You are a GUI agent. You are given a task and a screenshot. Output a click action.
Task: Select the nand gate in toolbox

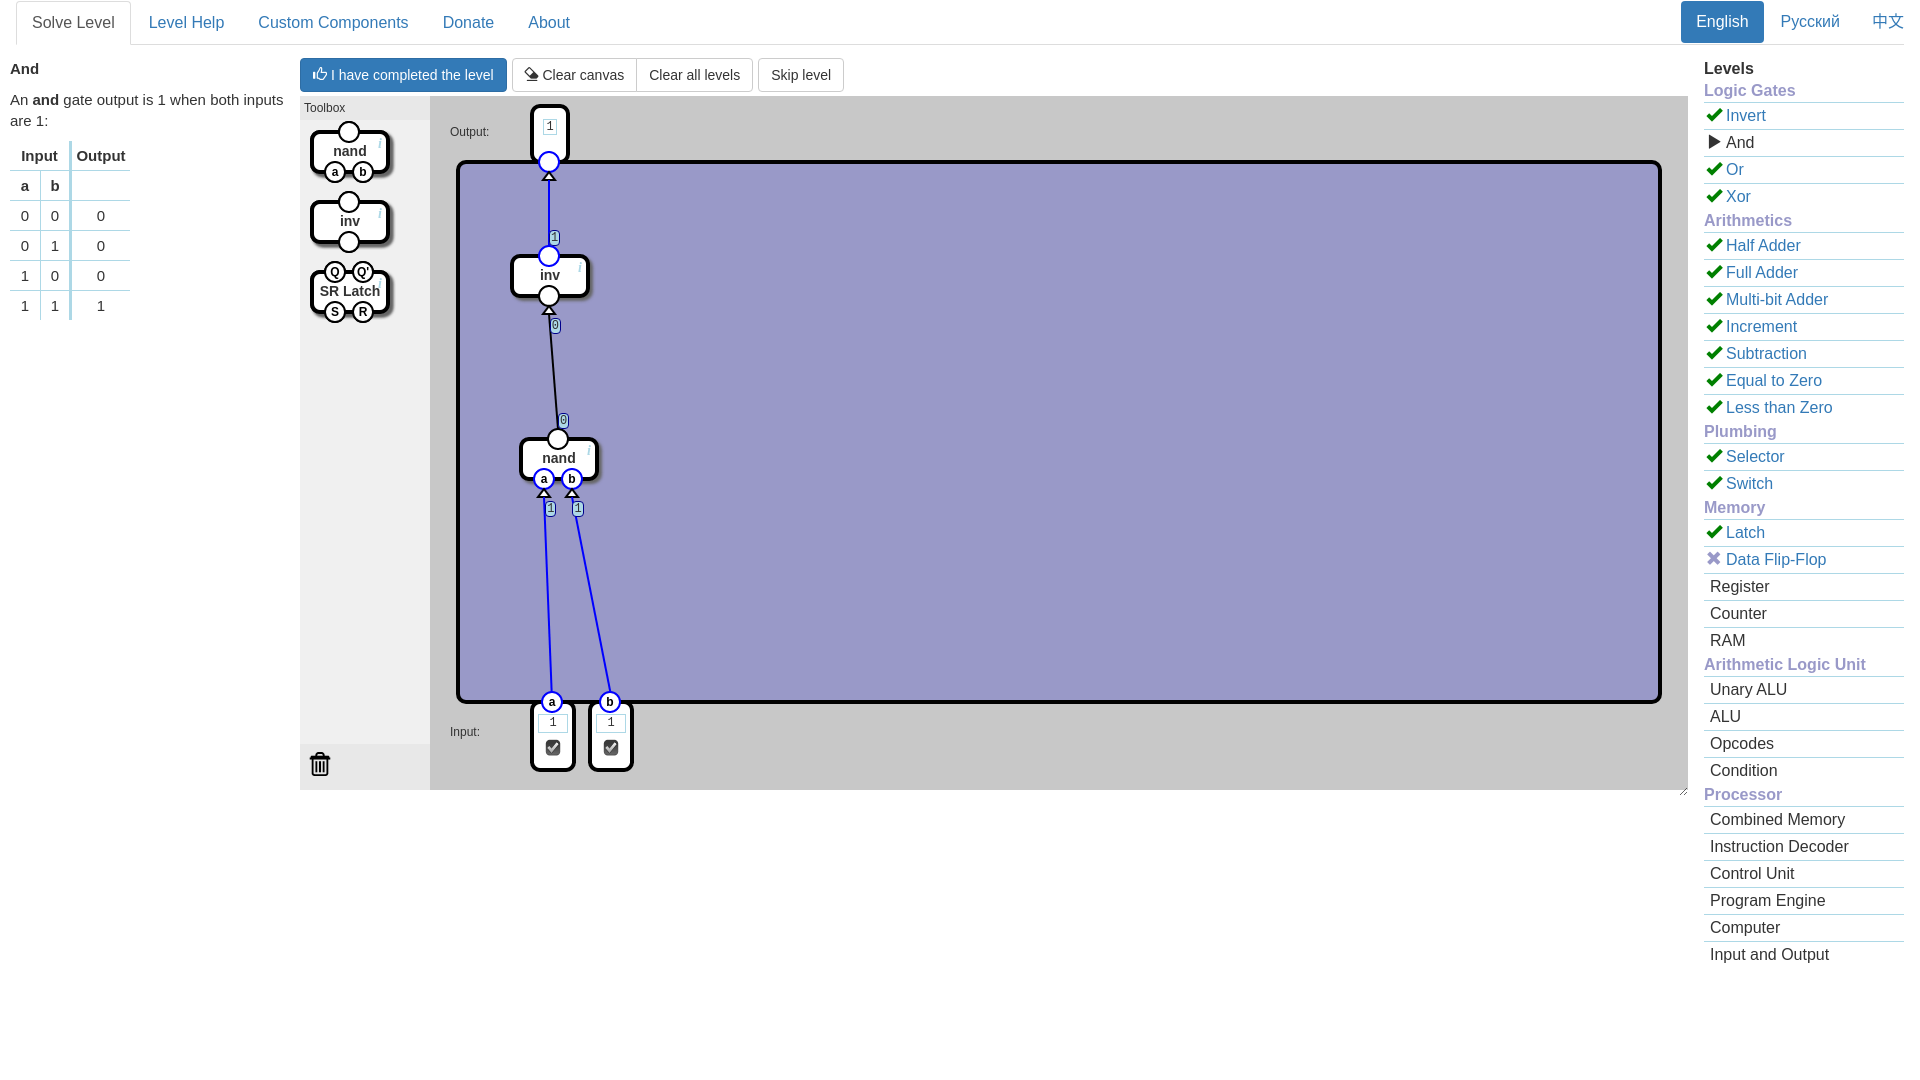click(349, 151)
